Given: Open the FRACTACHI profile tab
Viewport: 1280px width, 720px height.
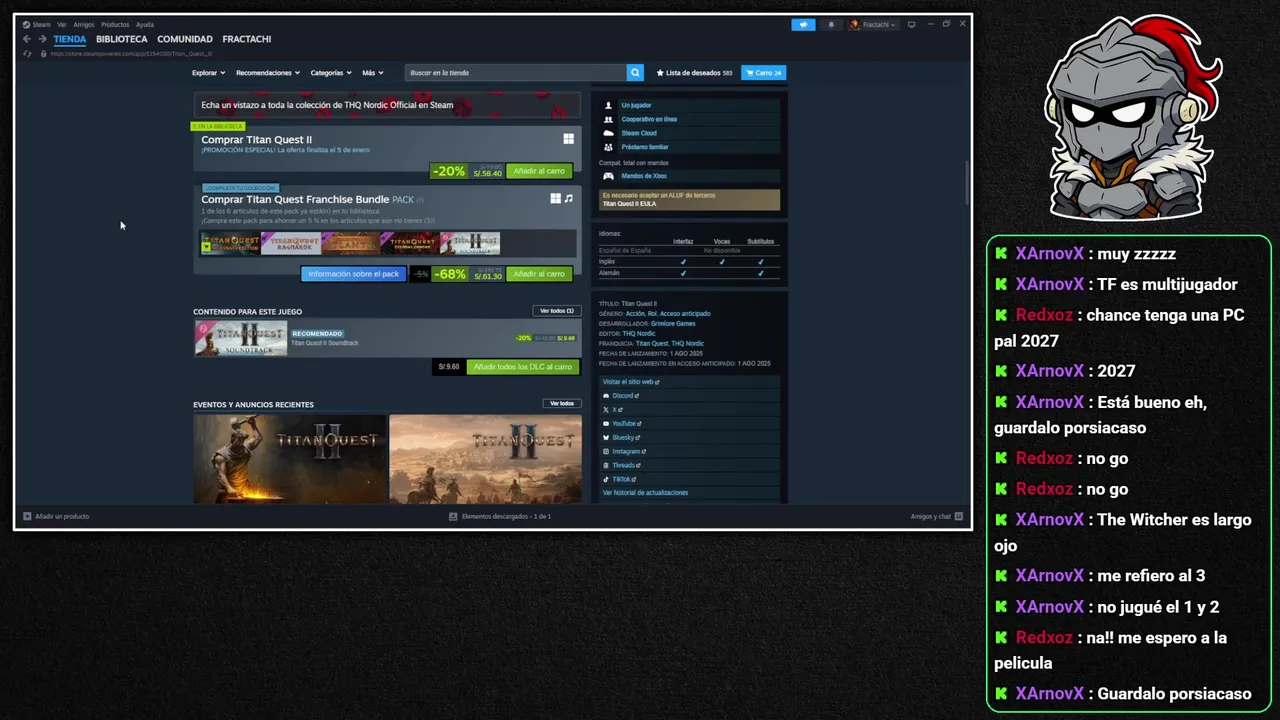Looking at the screenshot, I should click(247, 39).
